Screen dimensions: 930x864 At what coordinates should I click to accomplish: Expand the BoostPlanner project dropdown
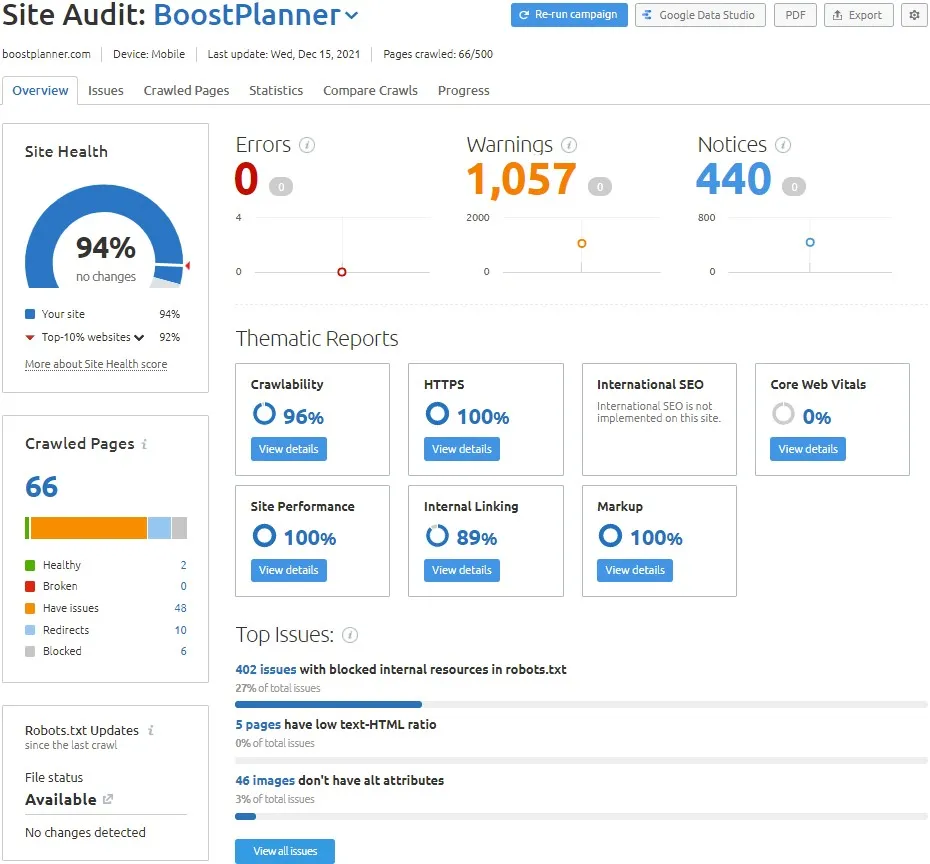click(351, 15)
